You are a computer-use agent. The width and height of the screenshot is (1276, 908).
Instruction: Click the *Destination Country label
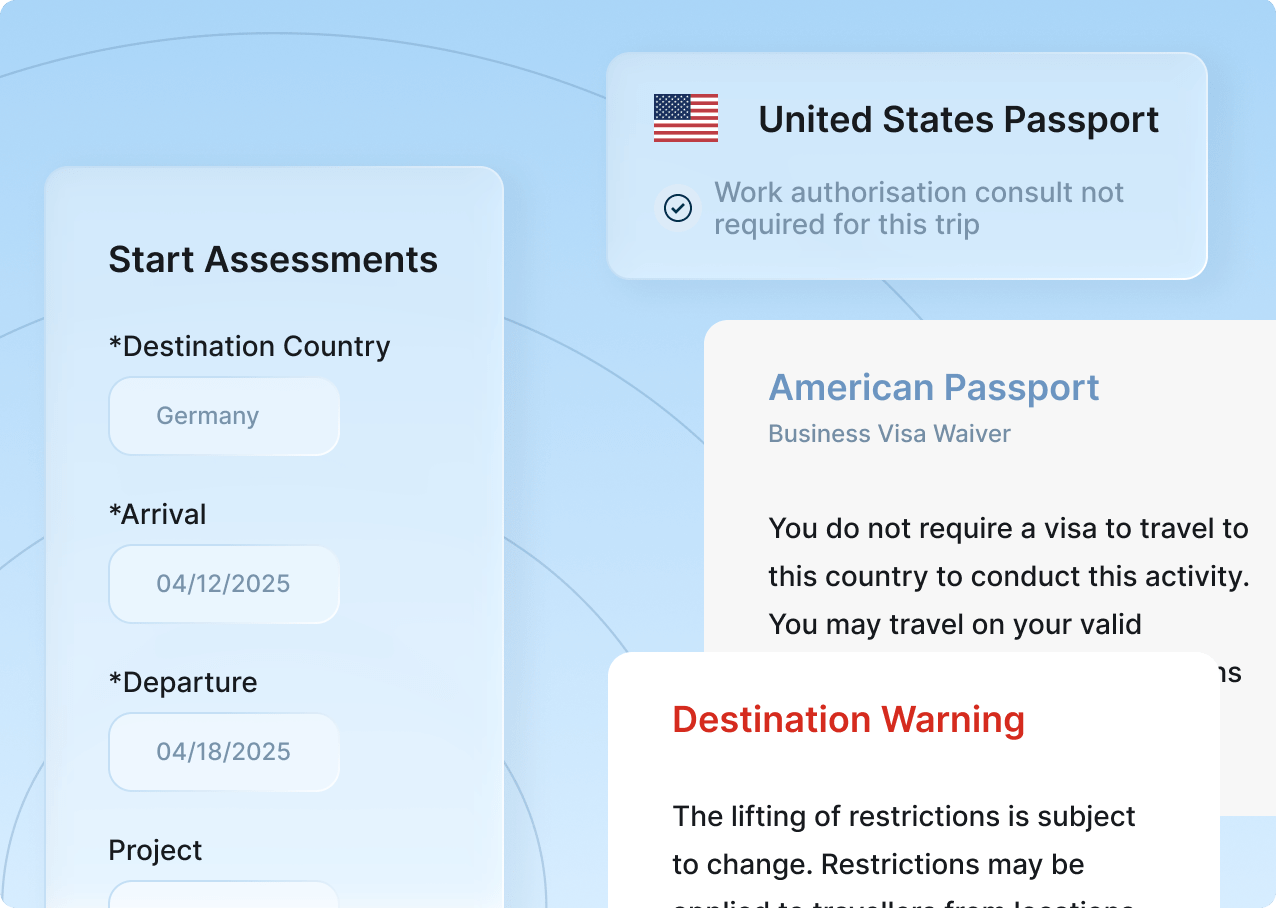(x=249, y=347)
